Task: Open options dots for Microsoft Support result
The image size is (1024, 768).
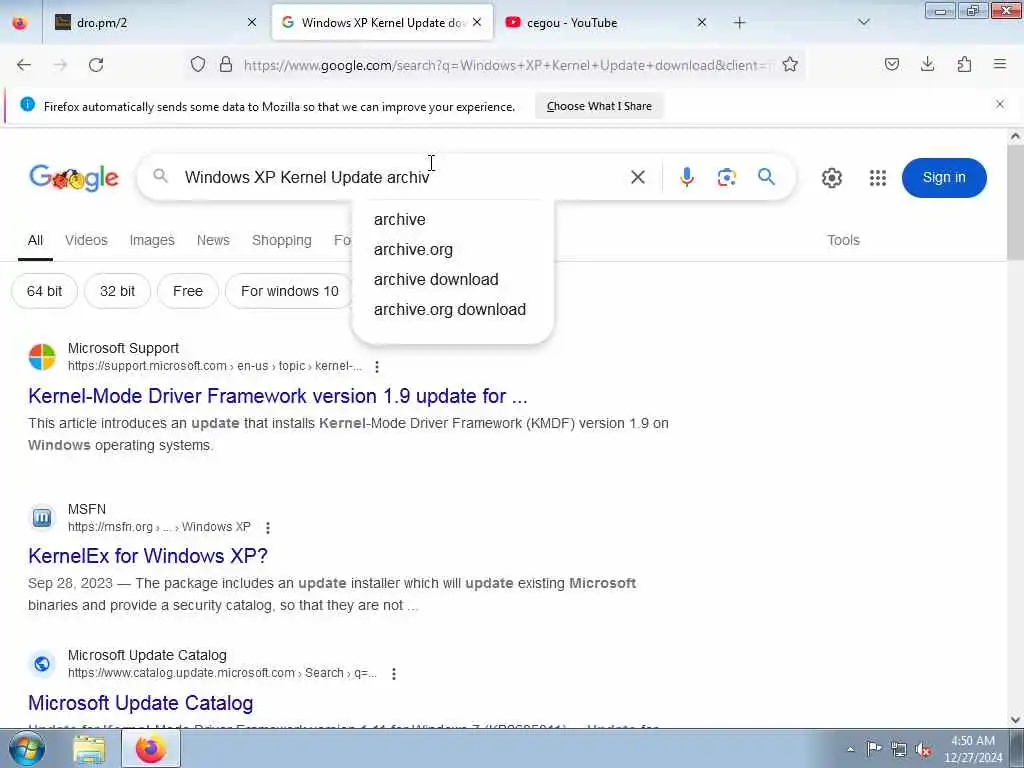Action: coord(377,367)
